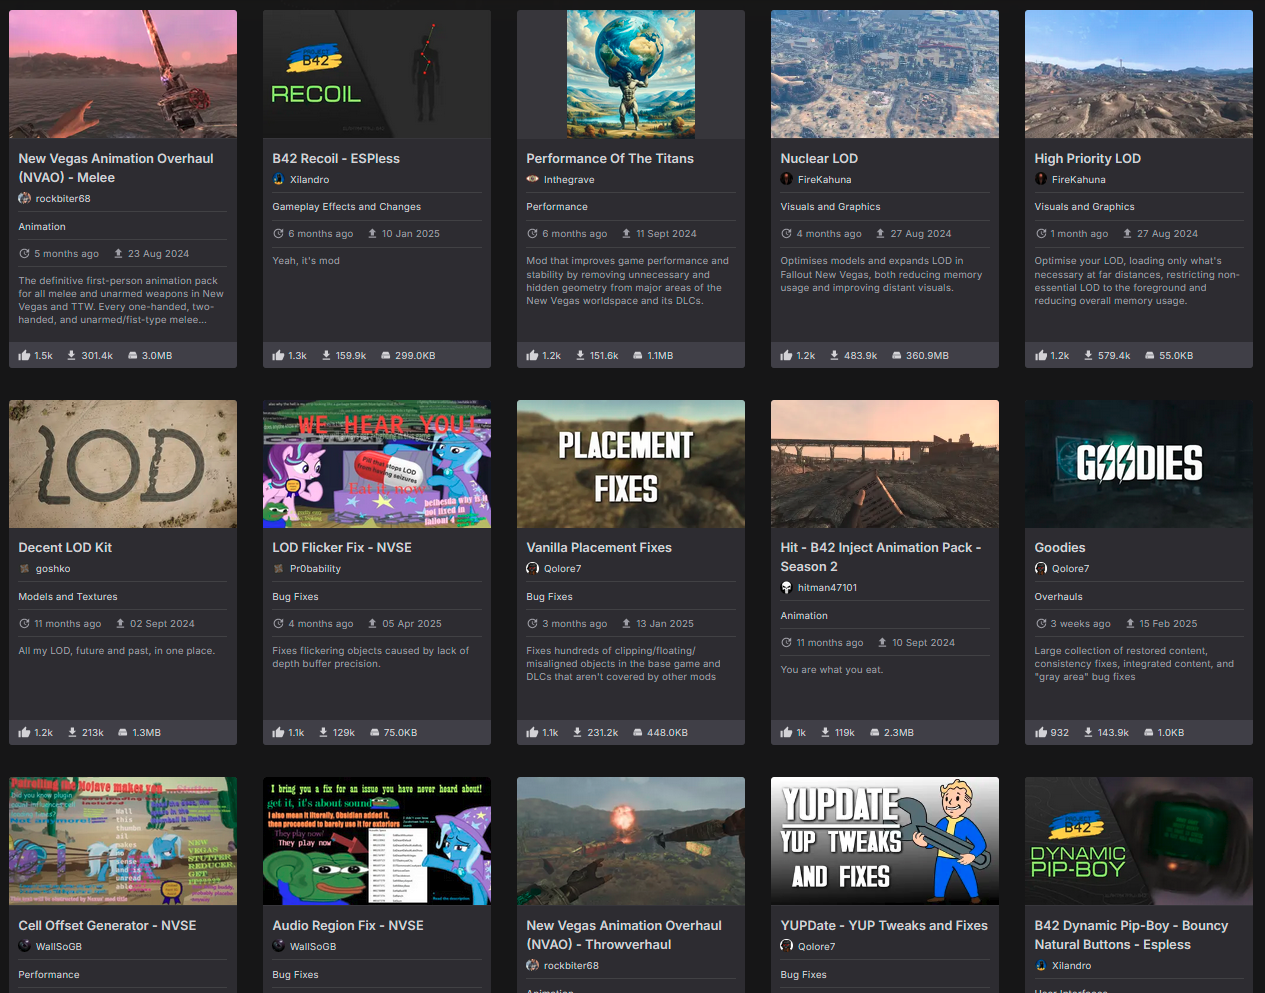Screen dimensions: 1265x993
Task: Click Xilandro avatar on B42 Dynamic Pip-Boy card
Action: (x=1041, y=965)
